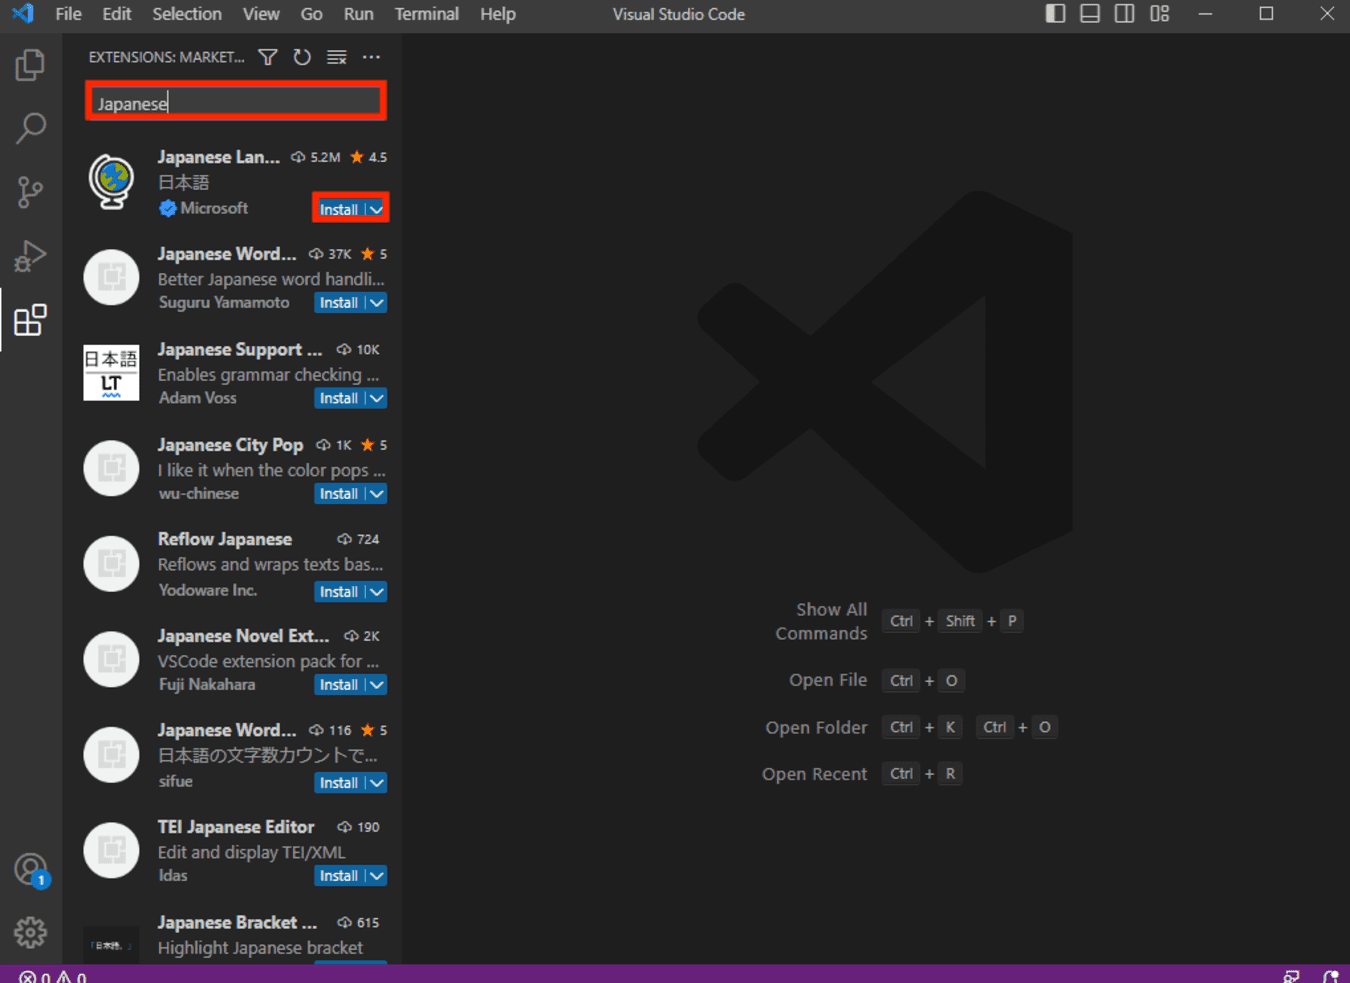Install Japanese Novel Extension pack
This screenshot has width=1350, height=983.
(339, 685)
